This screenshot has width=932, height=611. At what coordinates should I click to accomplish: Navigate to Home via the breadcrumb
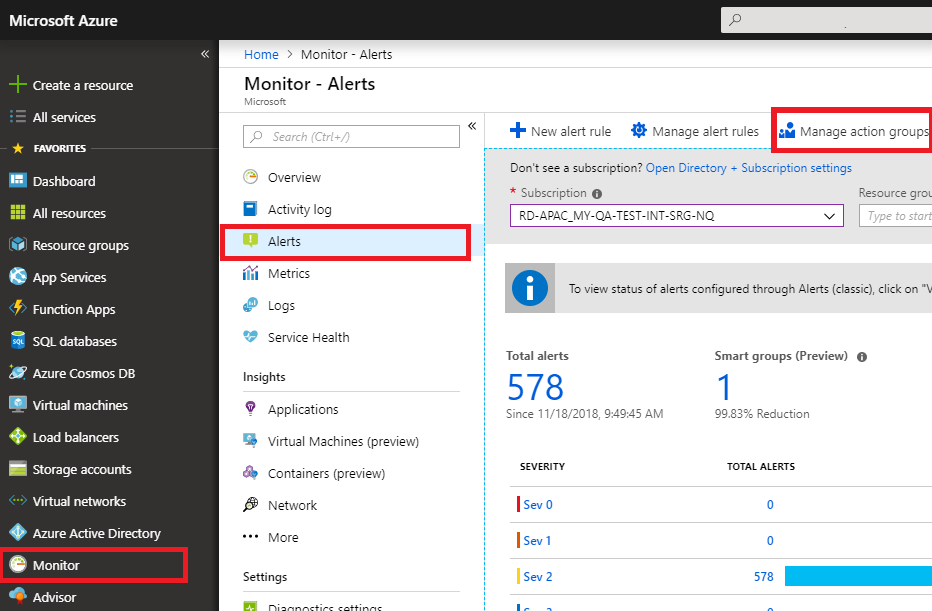pos(261,54)
